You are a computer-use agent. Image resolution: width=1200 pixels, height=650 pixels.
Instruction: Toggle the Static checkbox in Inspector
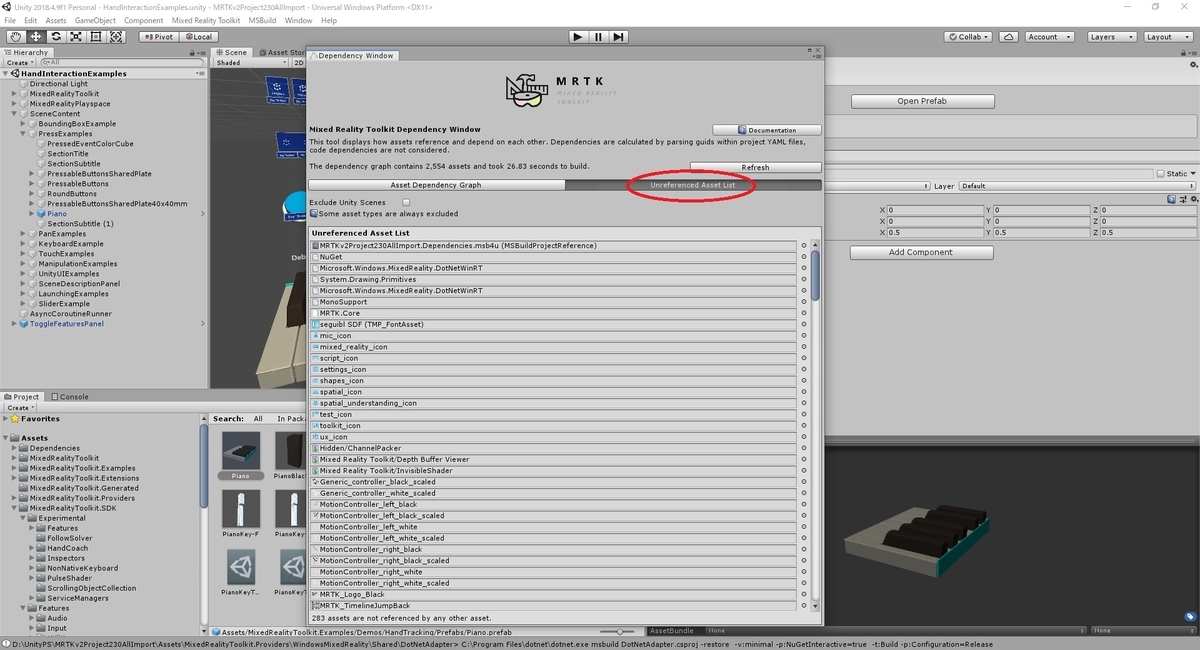point(1162,173)
